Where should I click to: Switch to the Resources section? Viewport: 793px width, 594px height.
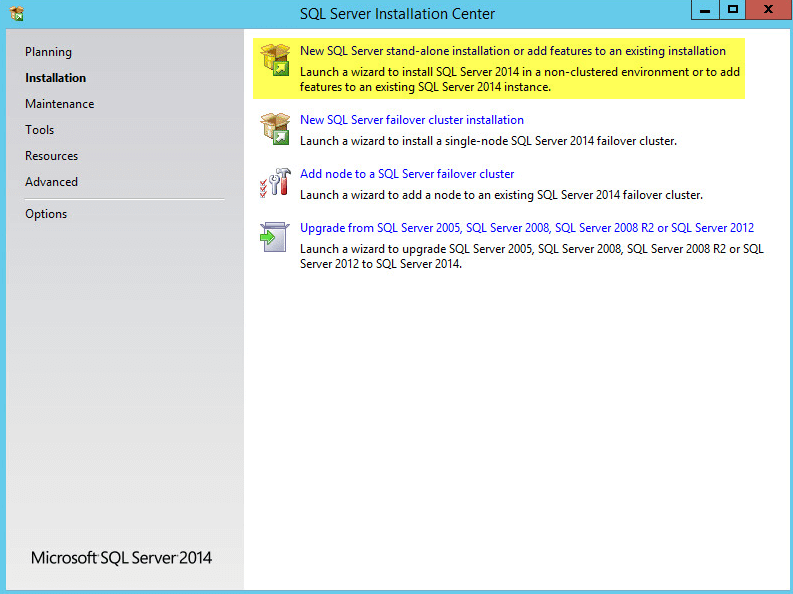pos(52,156)
